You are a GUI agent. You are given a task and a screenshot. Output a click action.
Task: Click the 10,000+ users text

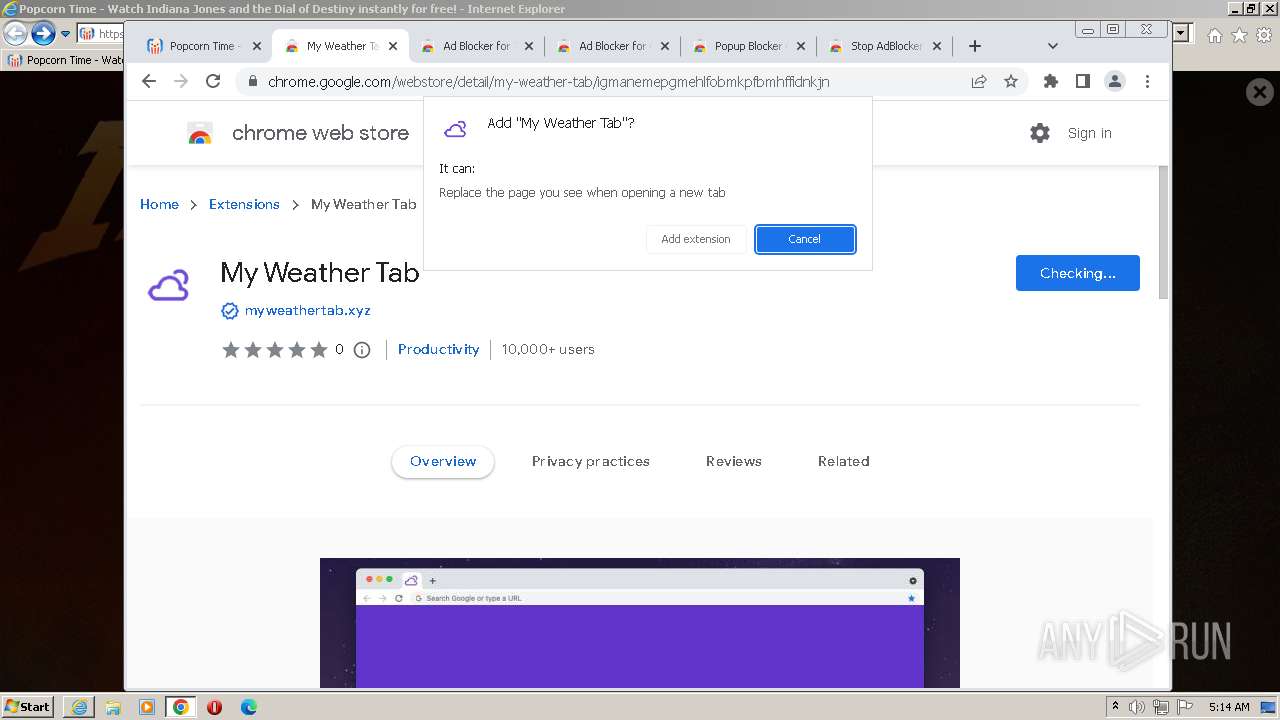click(548, 349)
